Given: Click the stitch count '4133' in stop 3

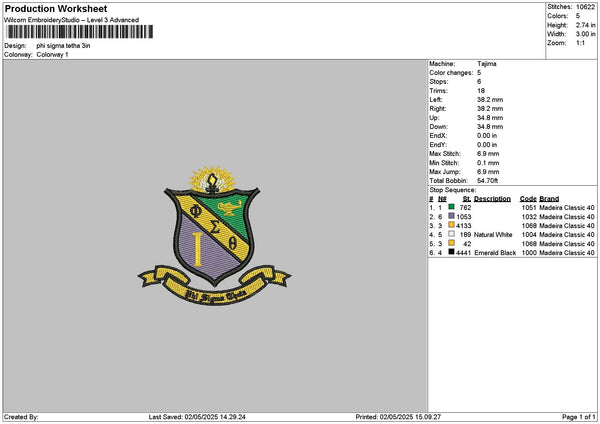Looking at the screenshot, I should [464, 226].
